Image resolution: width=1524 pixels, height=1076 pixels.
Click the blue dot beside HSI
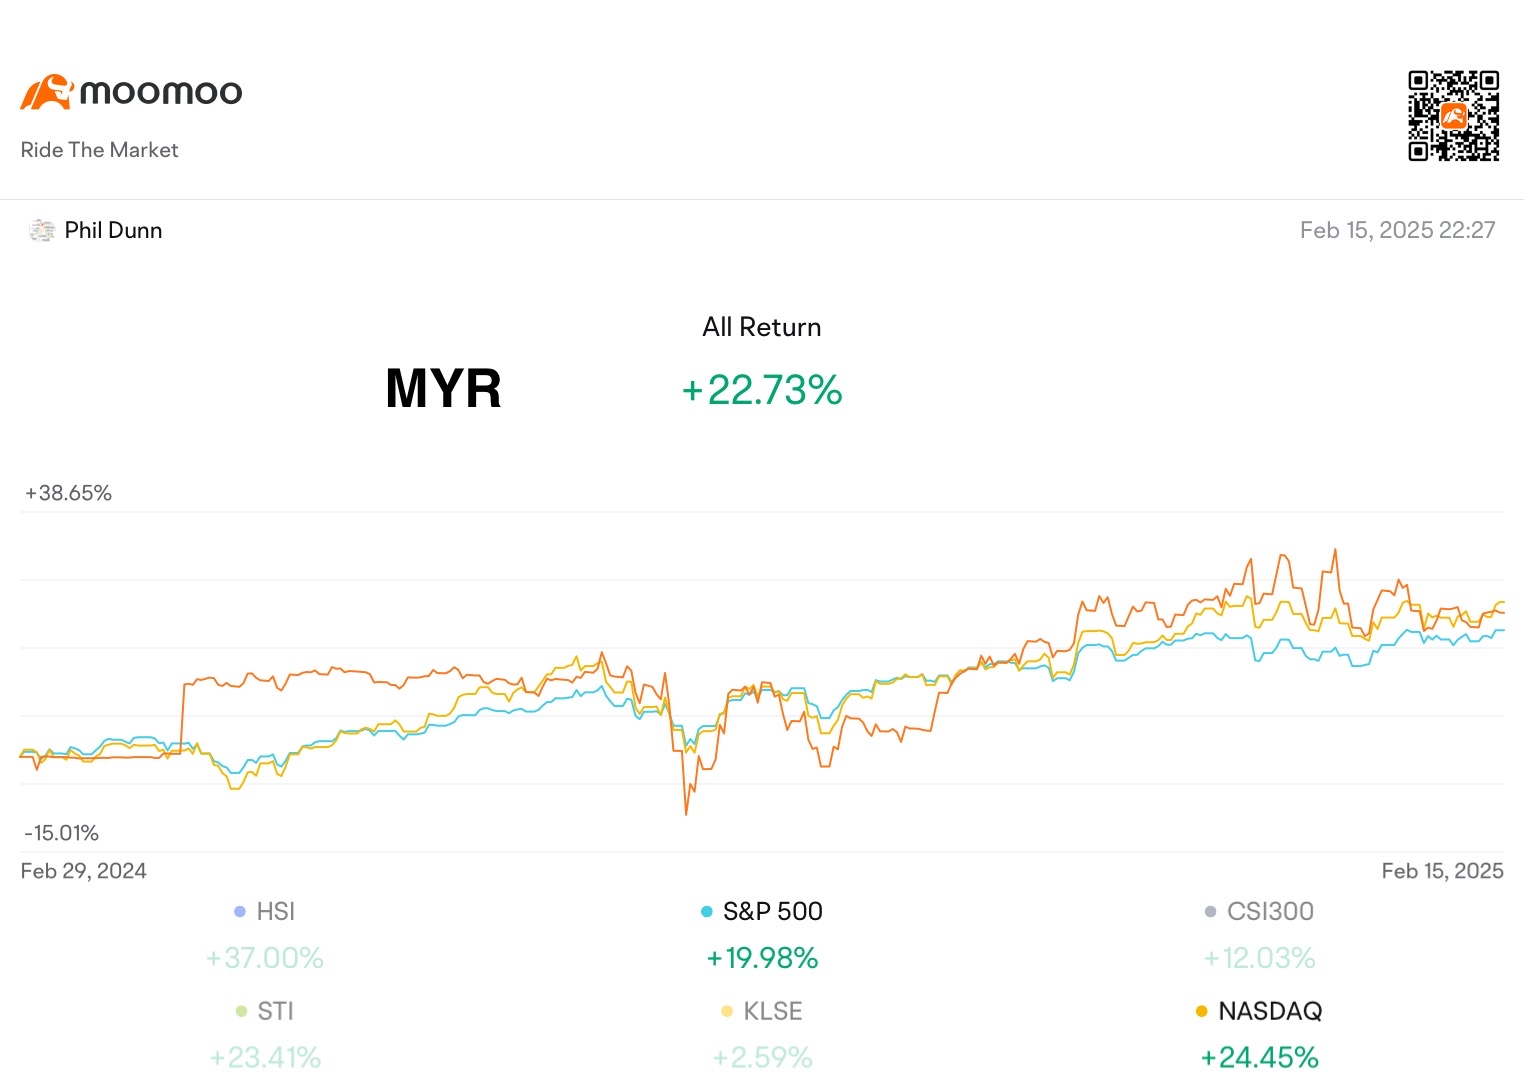coord(240,911)
